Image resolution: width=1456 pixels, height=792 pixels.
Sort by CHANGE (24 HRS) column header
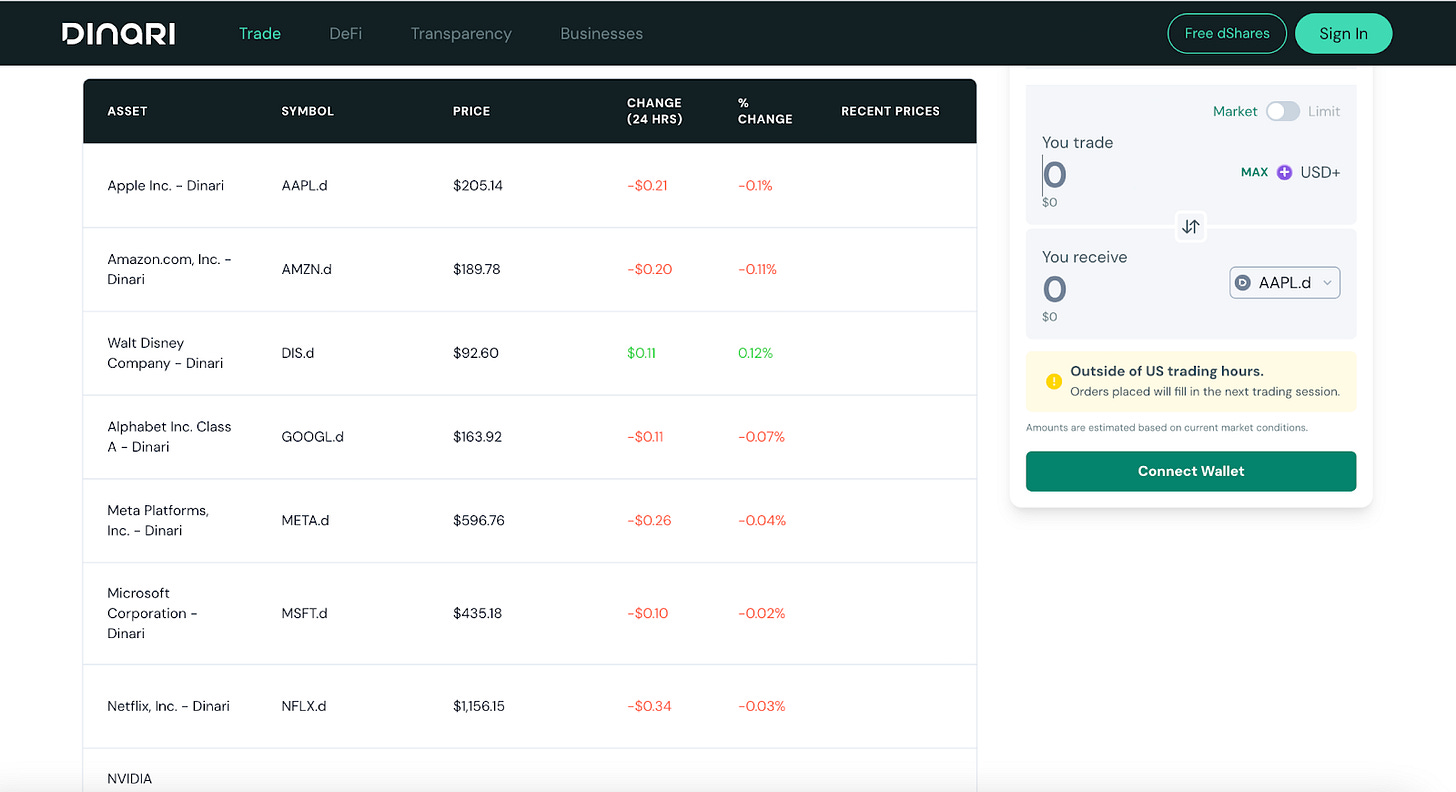pyautogui.click(x=654, y=111)
